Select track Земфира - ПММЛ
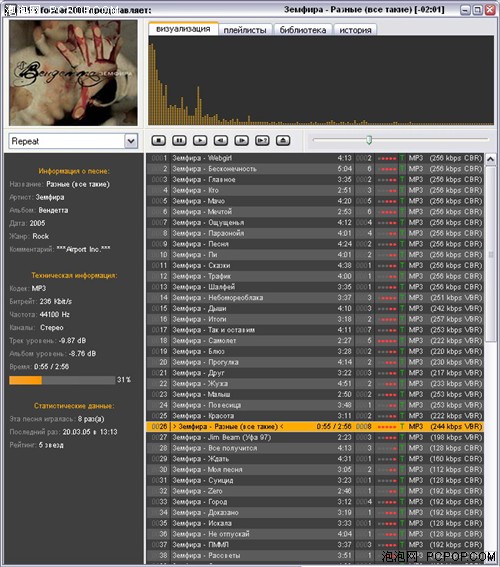This screenshot has width=500, height=567. tap(315, 545)
